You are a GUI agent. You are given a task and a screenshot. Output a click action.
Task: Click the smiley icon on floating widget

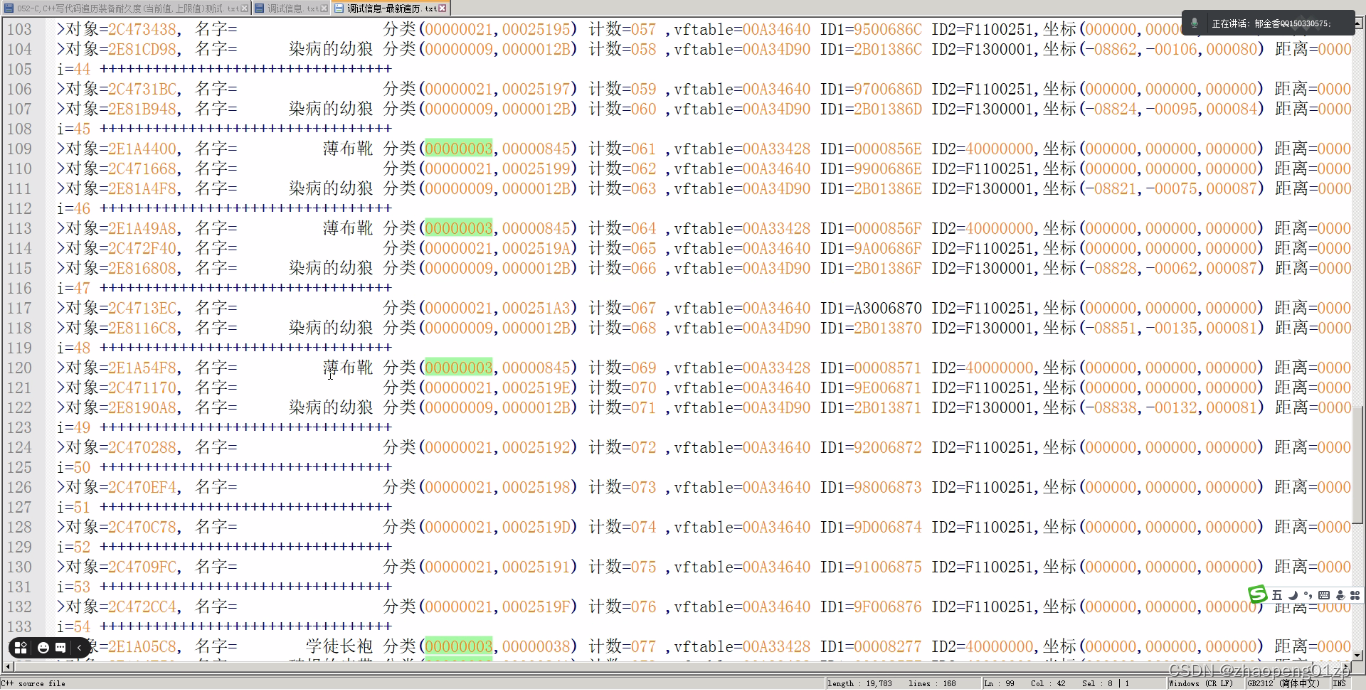[43, 648]
